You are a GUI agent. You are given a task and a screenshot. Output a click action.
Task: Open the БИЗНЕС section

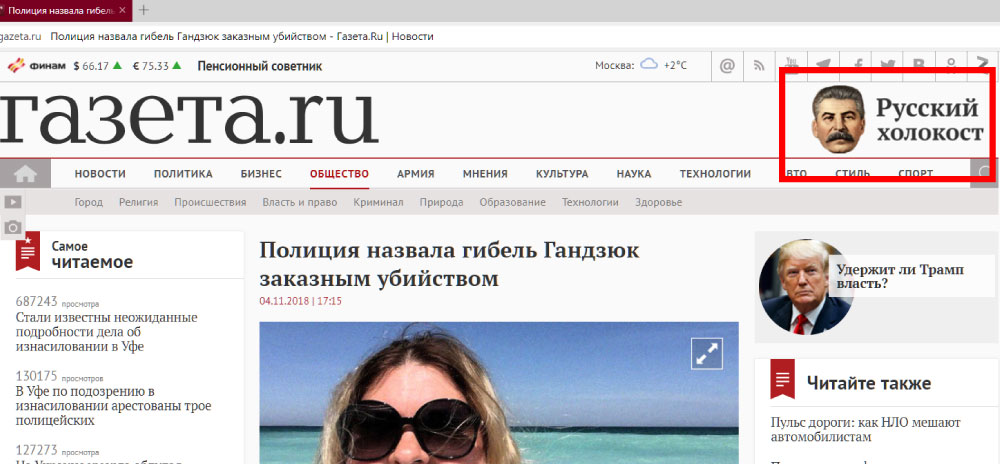pos(261,173)
